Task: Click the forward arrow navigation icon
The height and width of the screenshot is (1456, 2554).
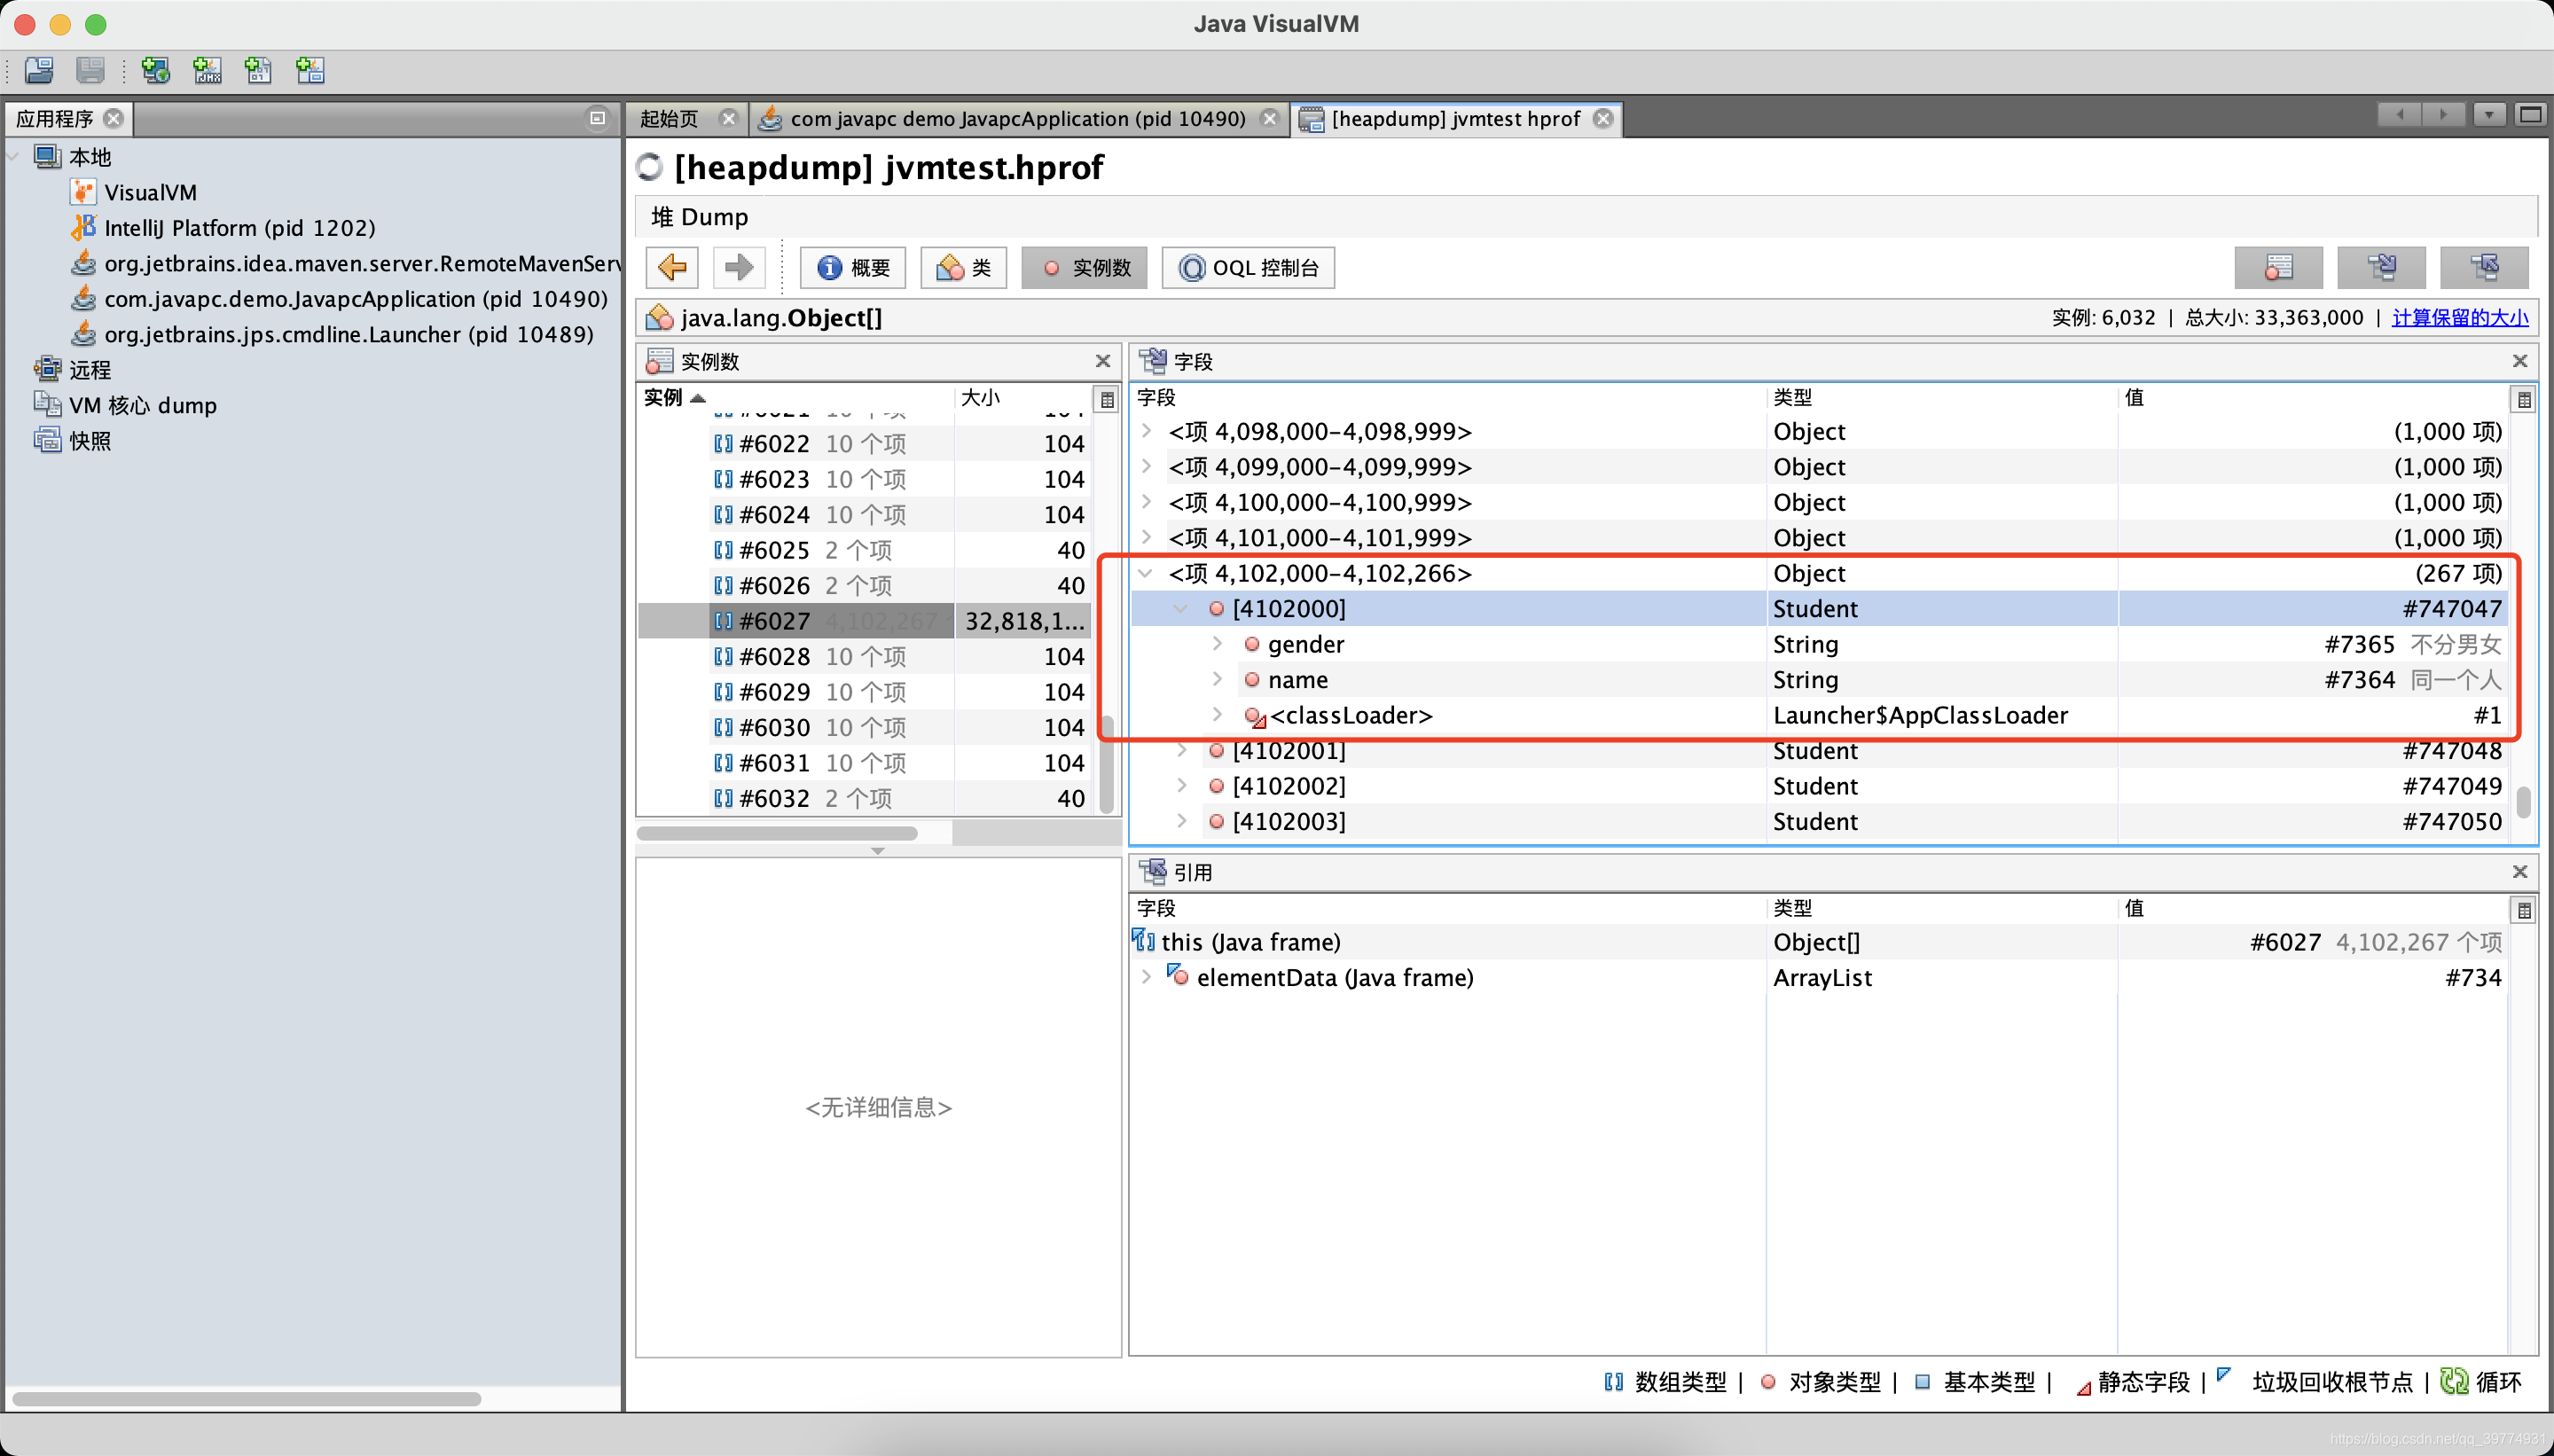Action: click(738, 267)
